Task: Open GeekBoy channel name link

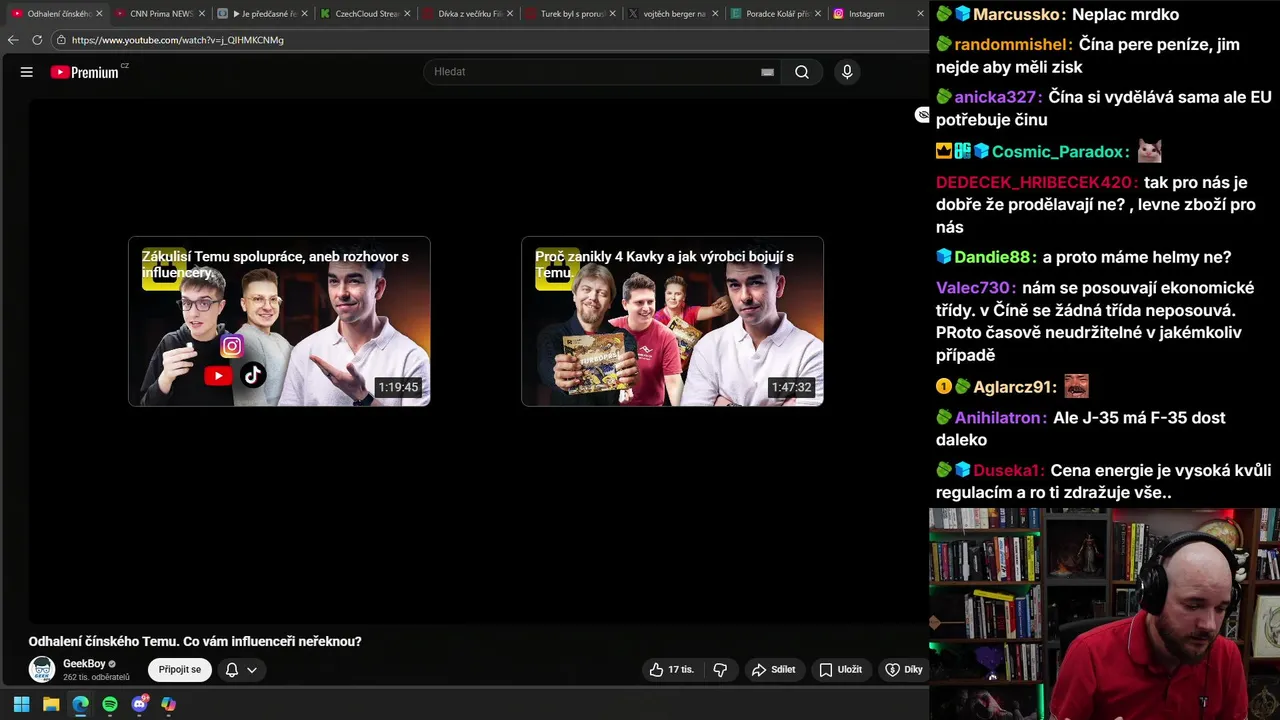Action: point(84,664)
